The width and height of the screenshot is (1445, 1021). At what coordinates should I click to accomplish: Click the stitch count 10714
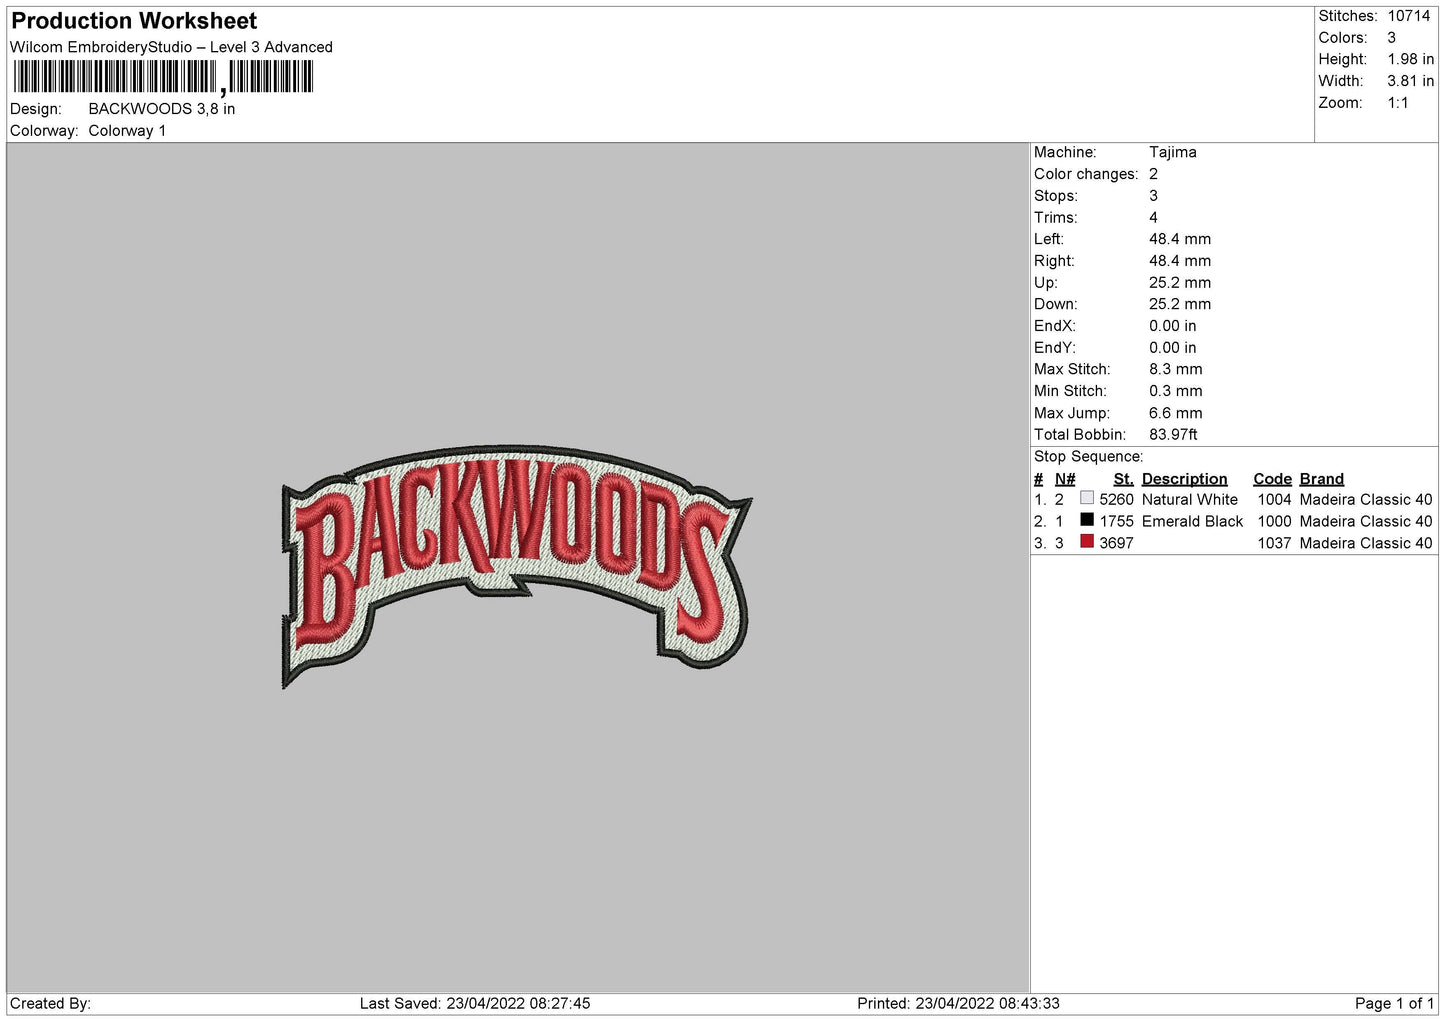pyautogui.click(x=1409, y=16)
